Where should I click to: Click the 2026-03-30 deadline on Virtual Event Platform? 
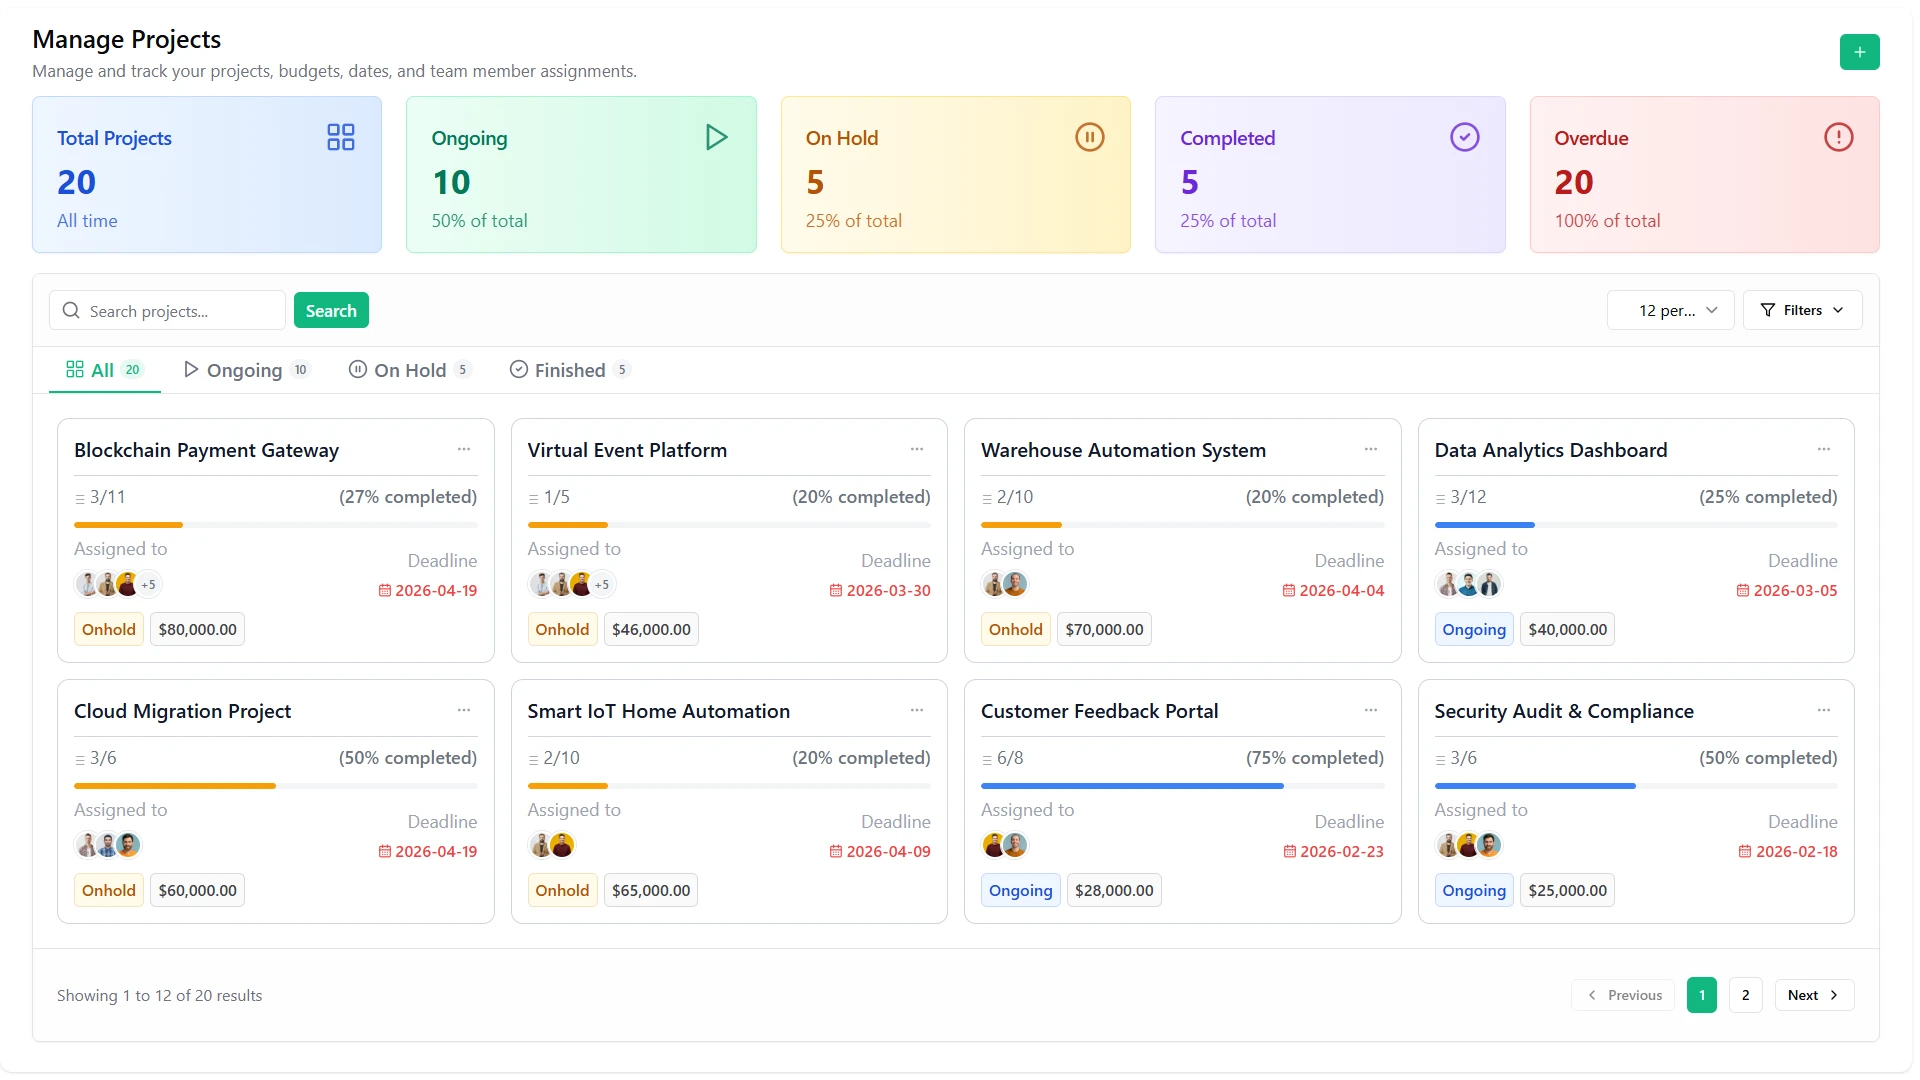click(879, 590)
